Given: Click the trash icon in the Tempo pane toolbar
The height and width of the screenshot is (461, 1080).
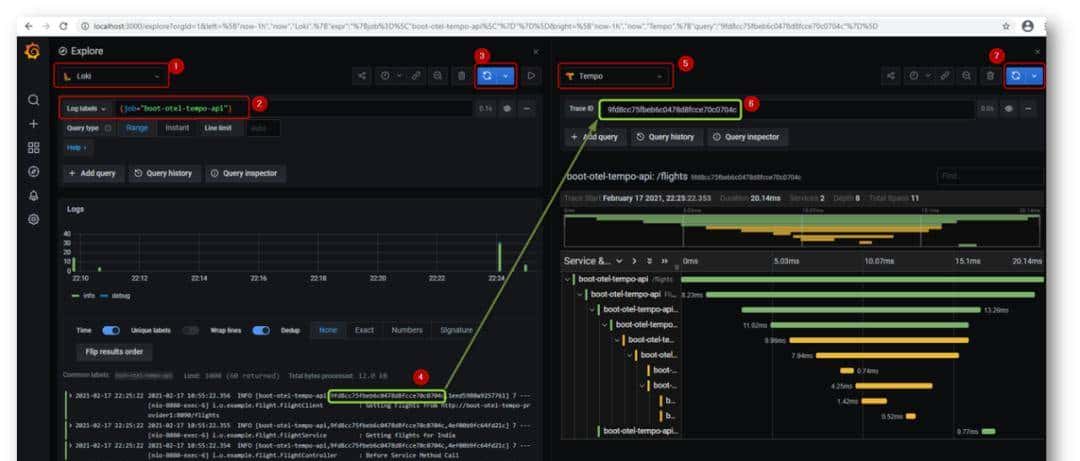Looking at the screenshot, I should tap(990, 75).
